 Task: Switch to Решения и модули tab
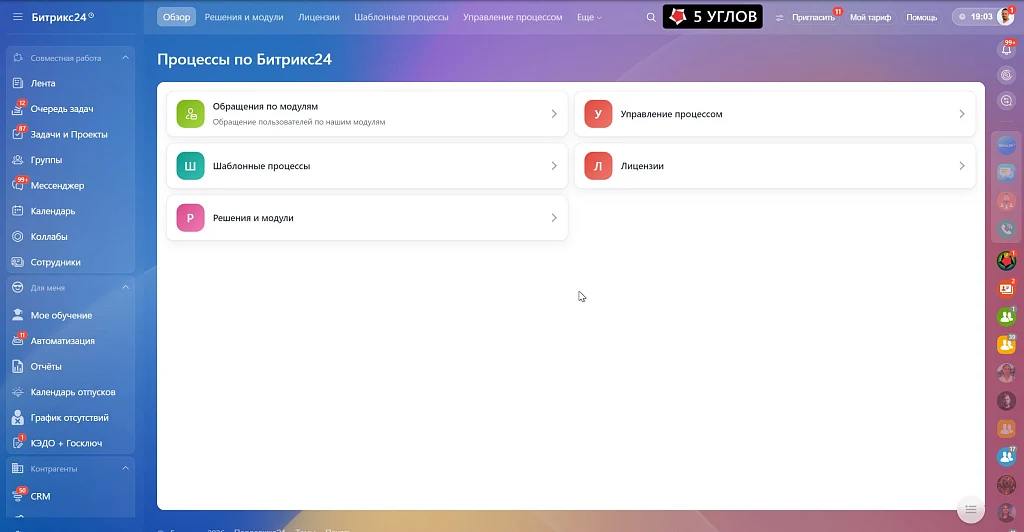244,17
